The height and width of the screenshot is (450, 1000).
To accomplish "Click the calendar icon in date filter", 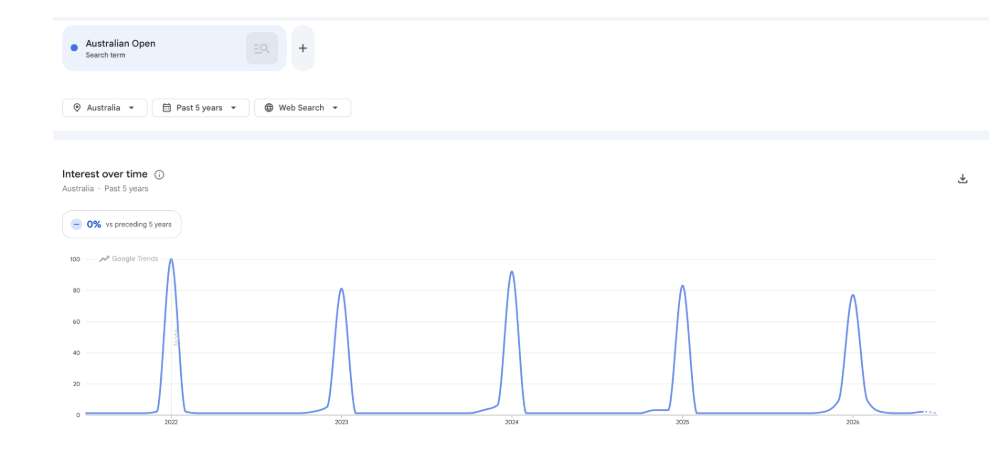I will point(167,108).
